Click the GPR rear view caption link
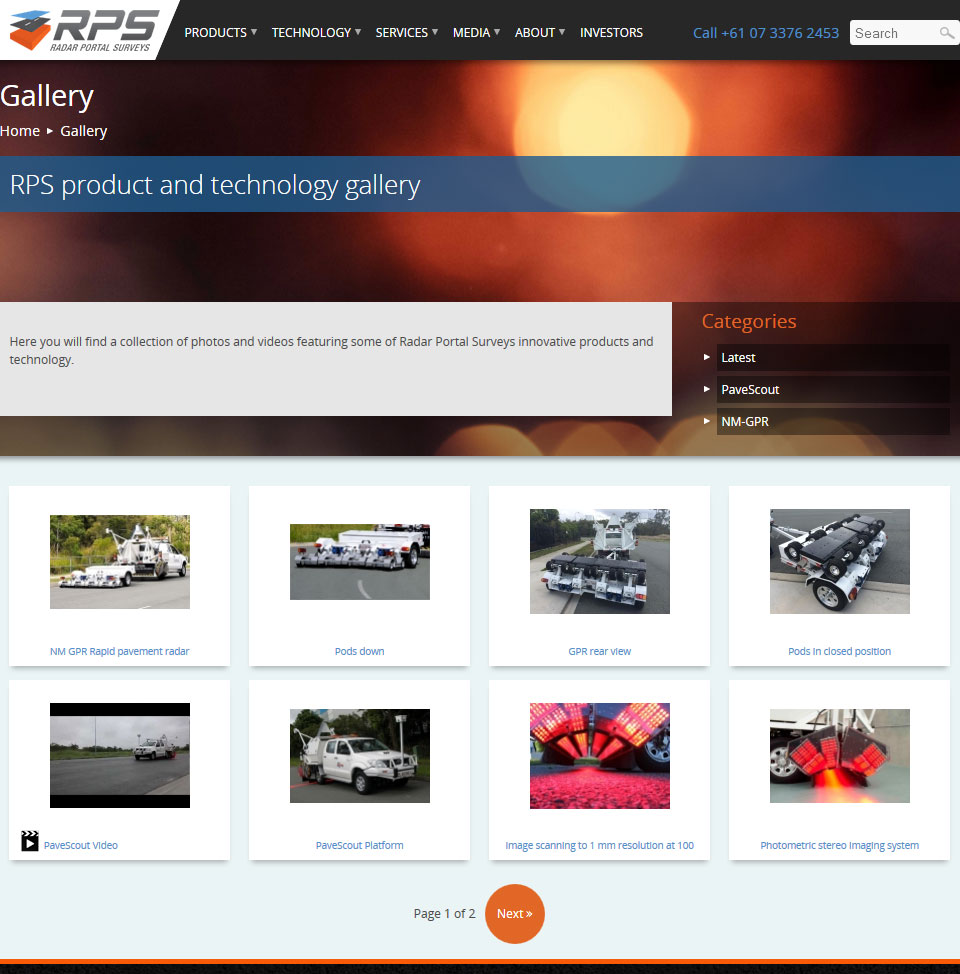Image resolution: width=960 pixels, height=974 pixels. tap(600, 651)
